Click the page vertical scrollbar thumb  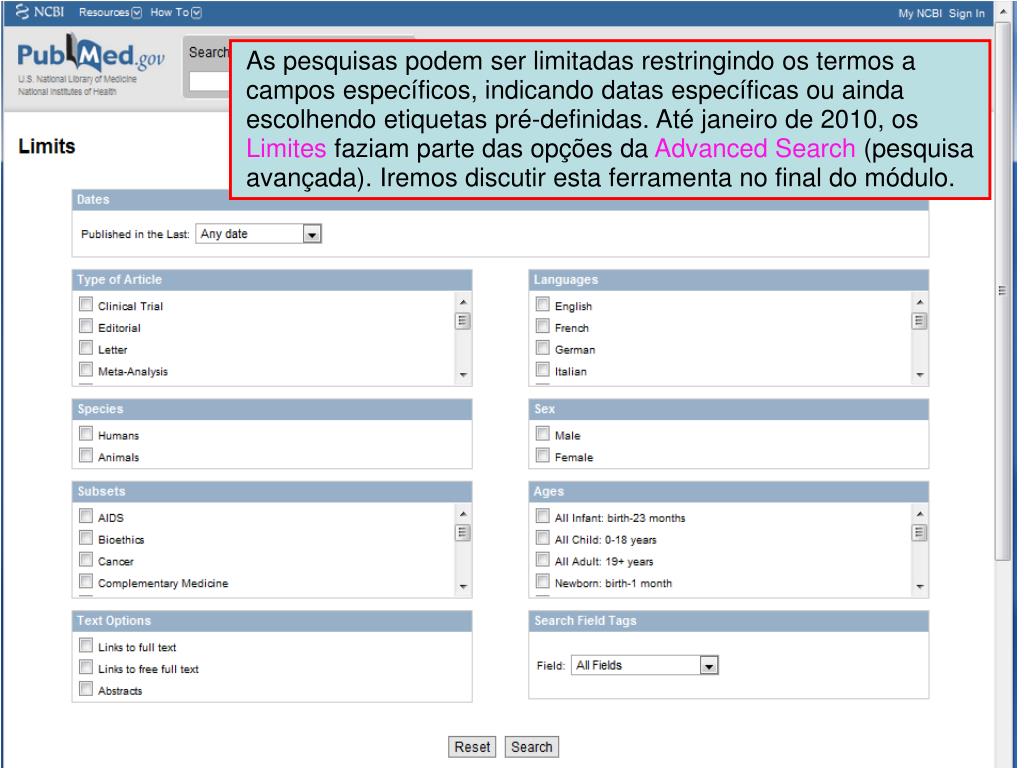[x=1002, y=291]
